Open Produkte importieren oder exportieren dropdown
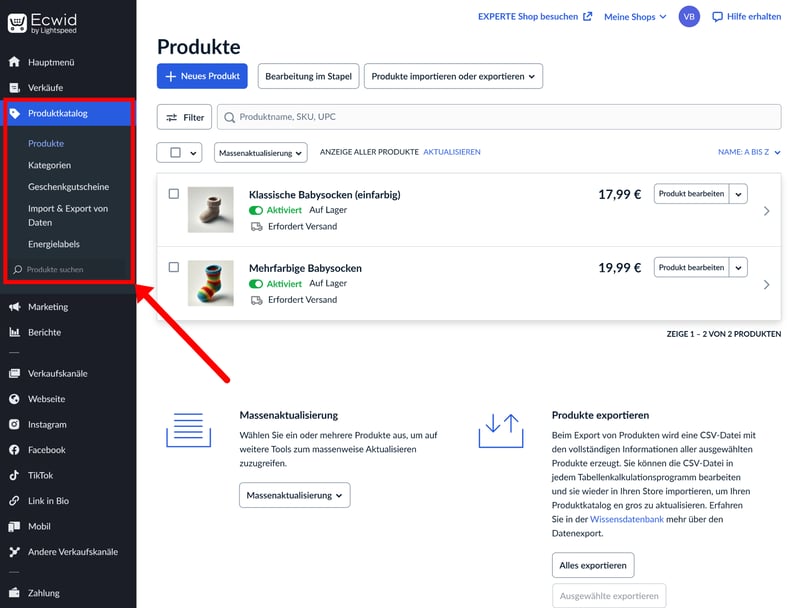Image resolution: width=800 pixels, height=608 pixels. [x=453, y=76]
